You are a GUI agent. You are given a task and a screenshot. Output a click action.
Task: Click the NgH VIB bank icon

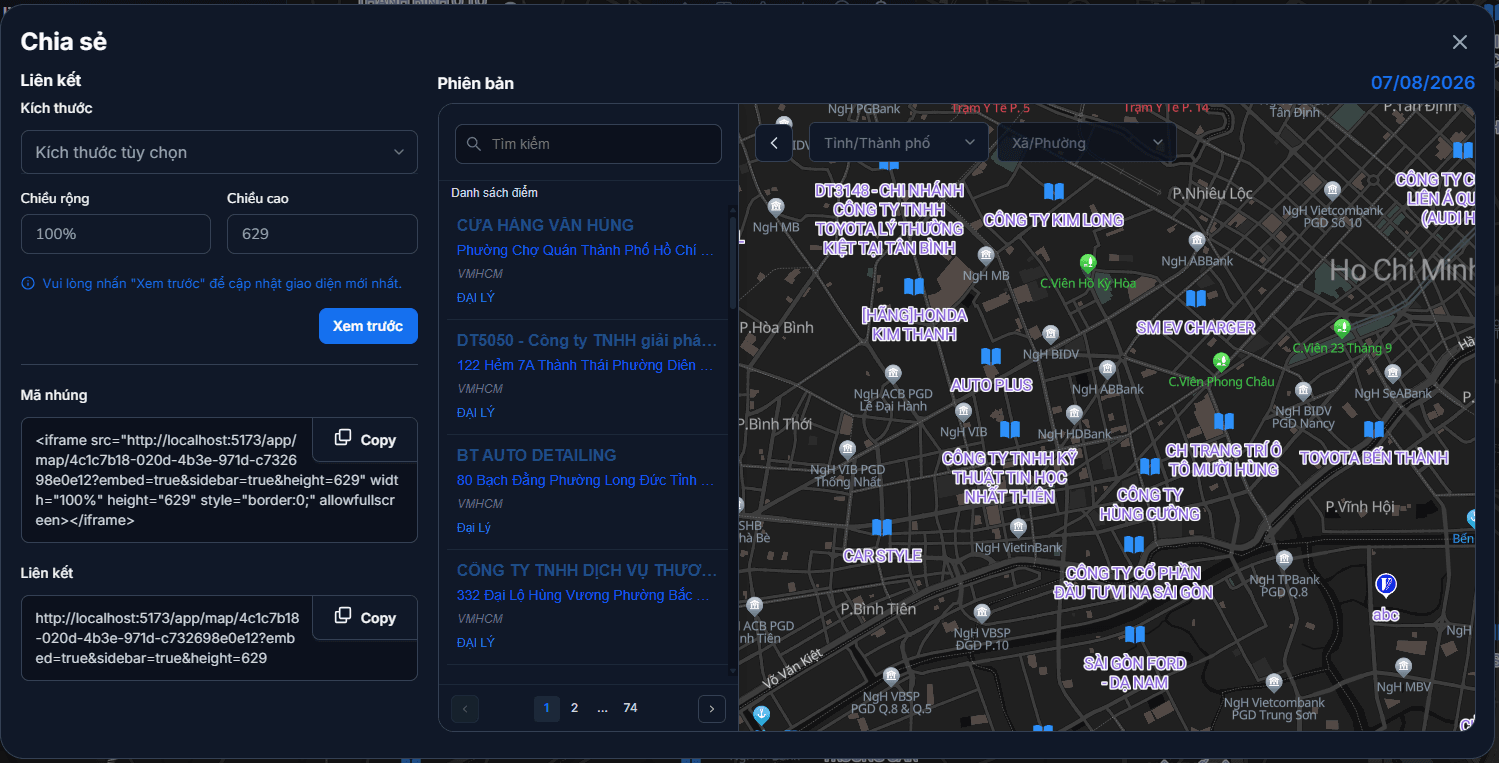963,411
